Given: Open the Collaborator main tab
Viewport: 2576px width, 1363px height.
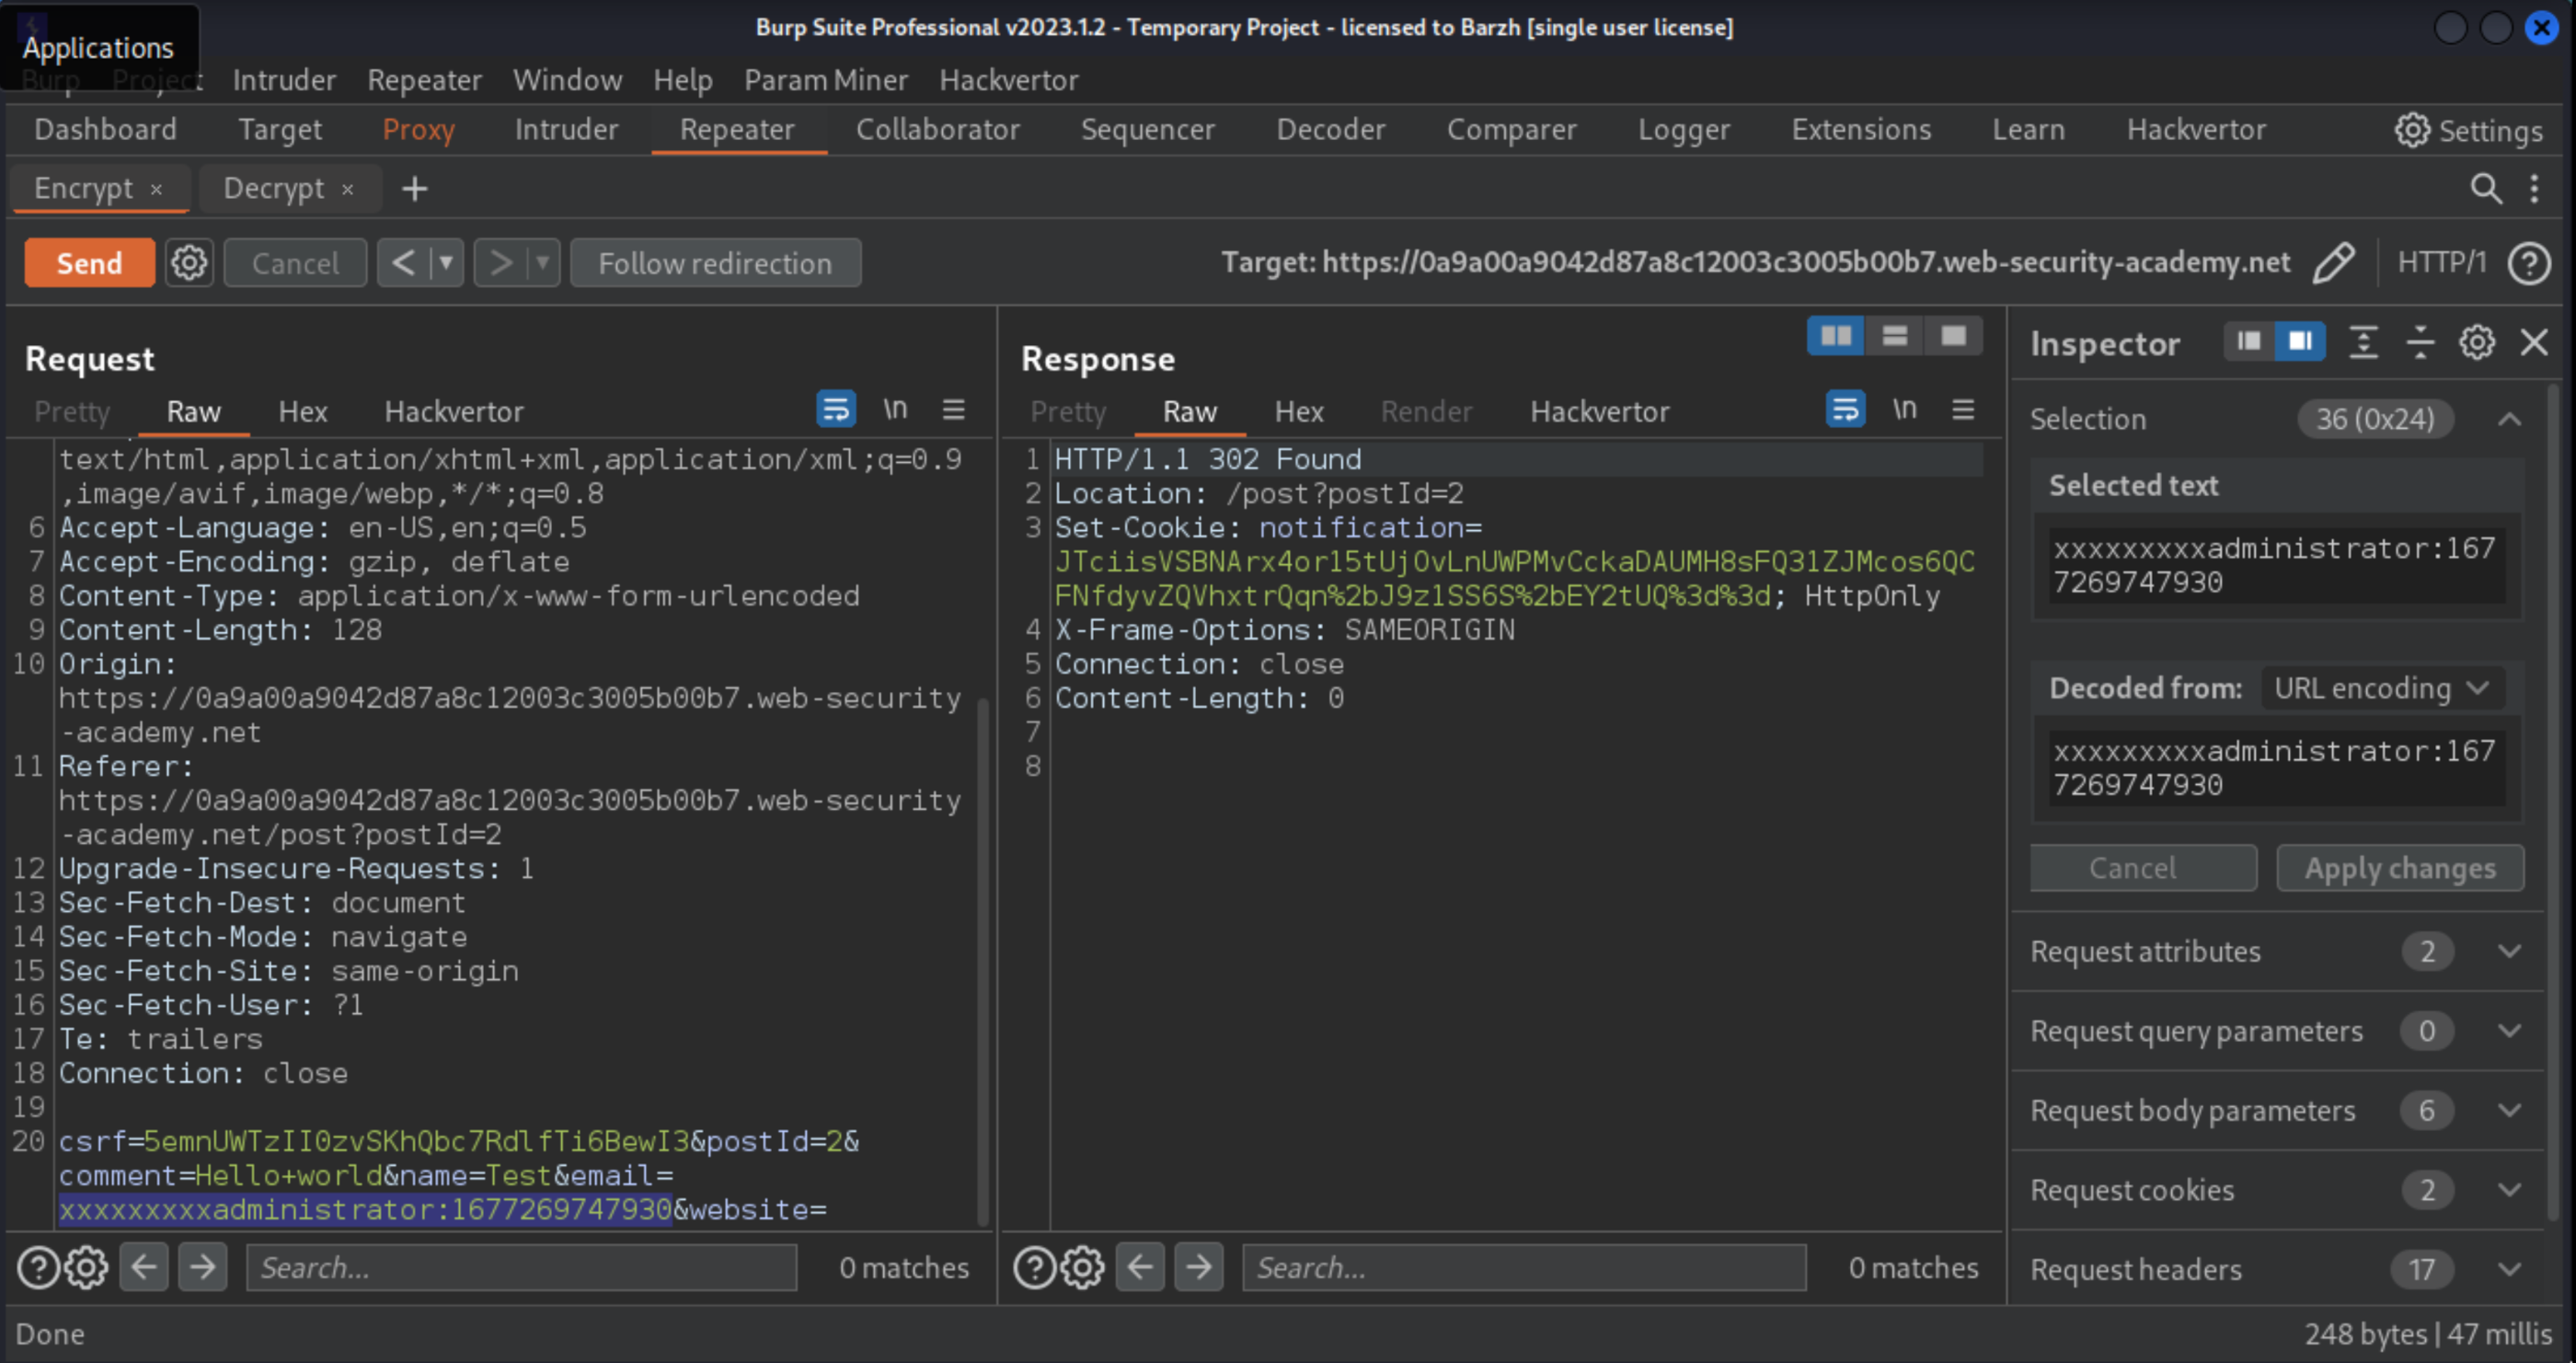Looking at the screenshot, I should (x=937, y=130).
